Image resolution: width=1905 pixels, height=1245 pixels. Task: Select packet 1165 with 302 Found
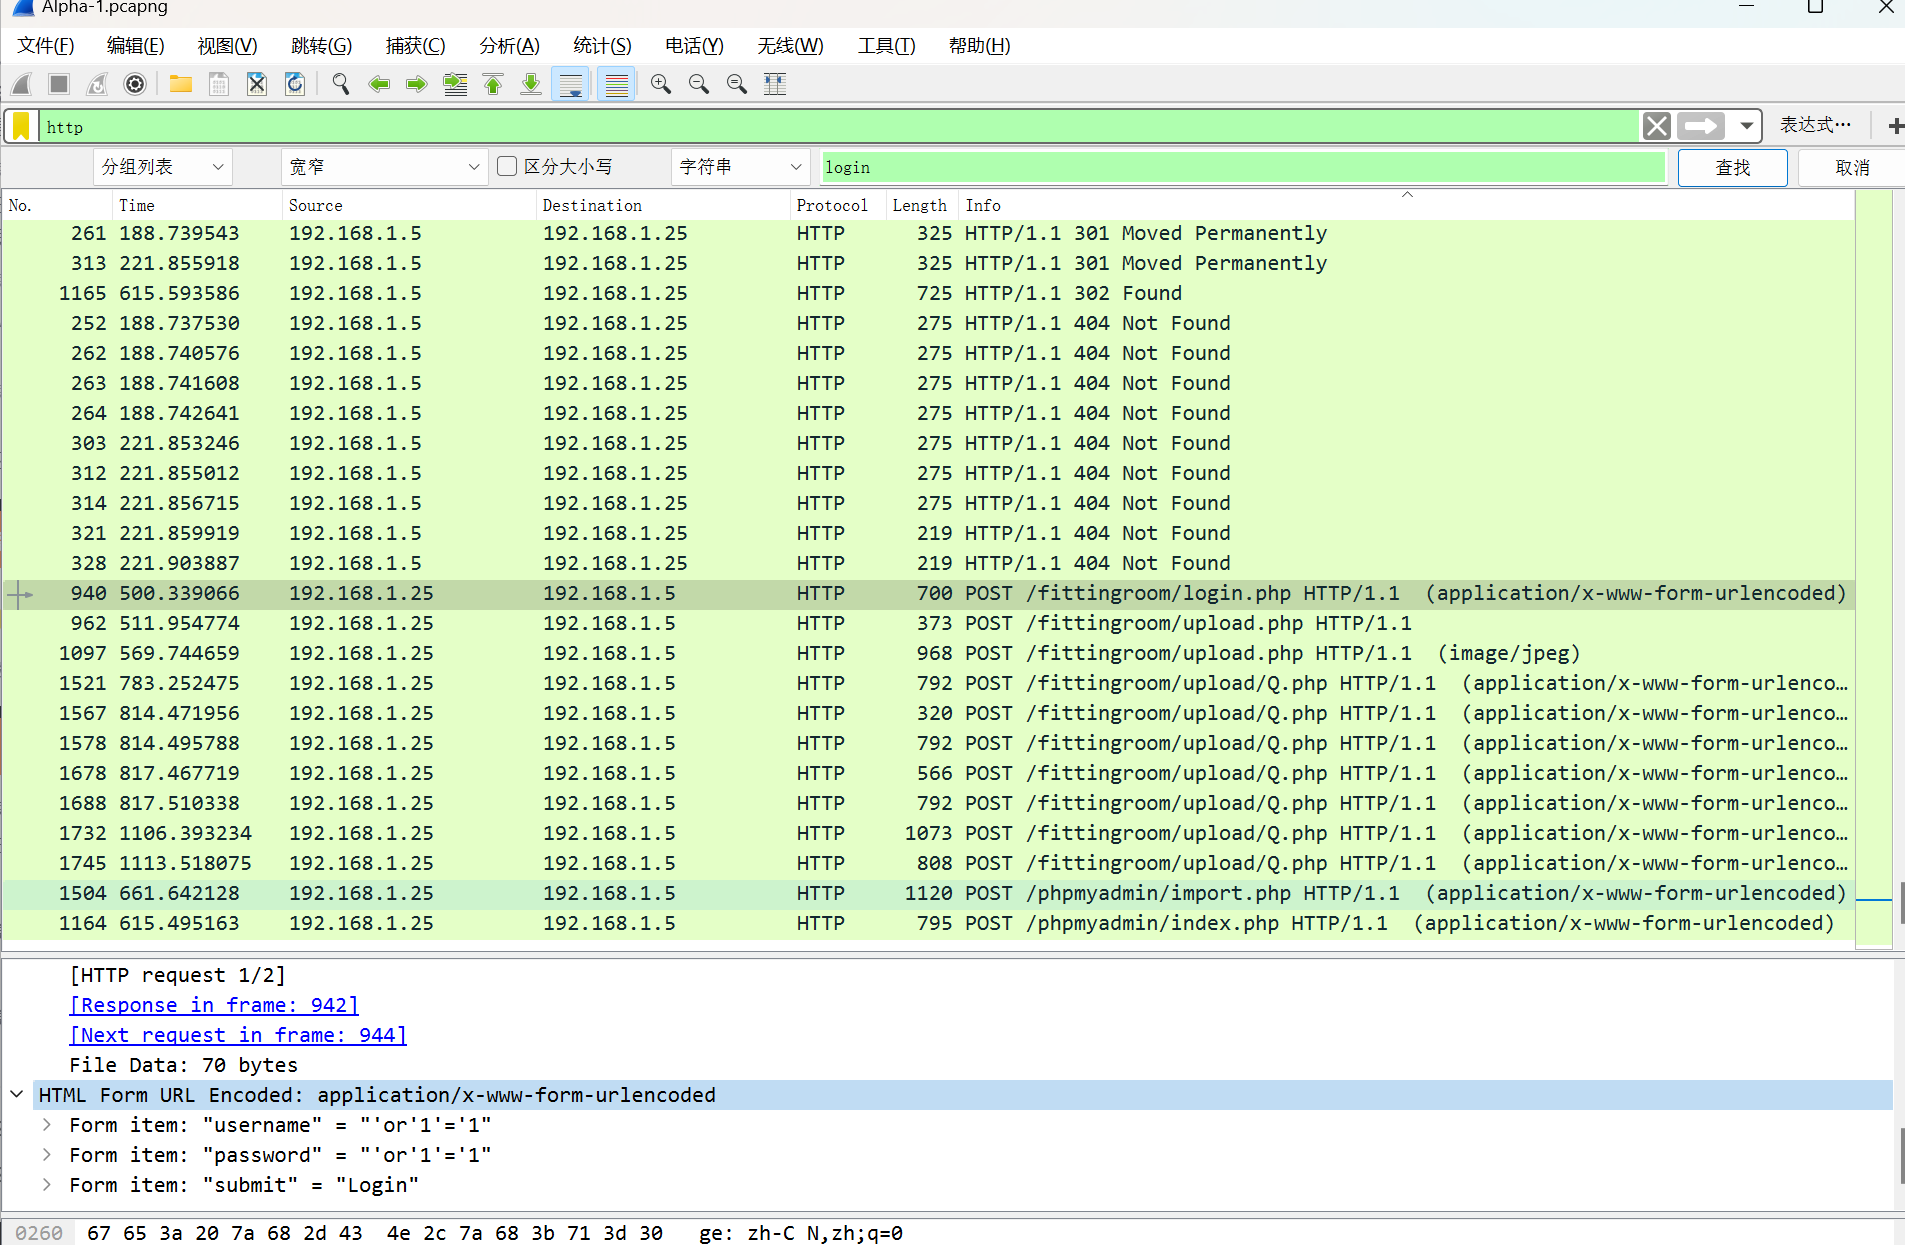928,293
